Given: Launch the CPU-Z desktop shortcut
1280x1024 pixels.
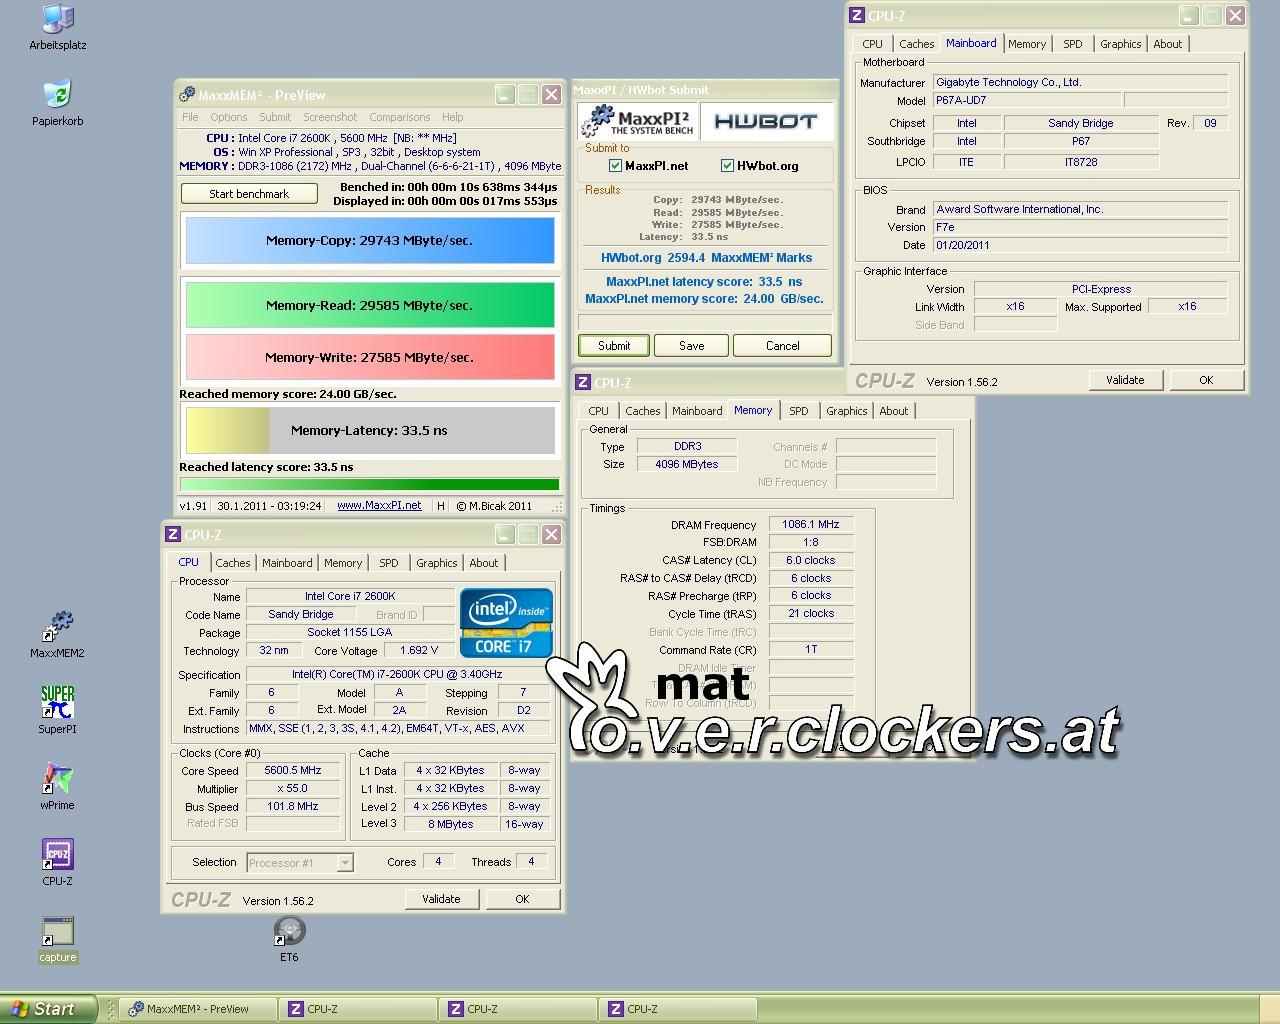Looking at the screenshot, I should pyautogui.click(x=57, y=863).
